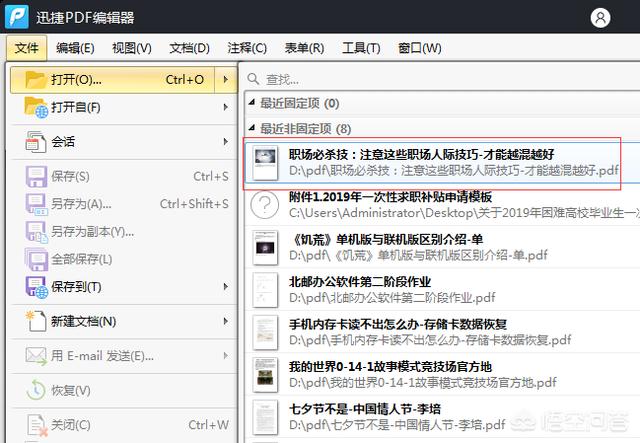Open the 窗口(W) menu
The width and height of the screenshot is (640, 443).
(x=420, y=48)
